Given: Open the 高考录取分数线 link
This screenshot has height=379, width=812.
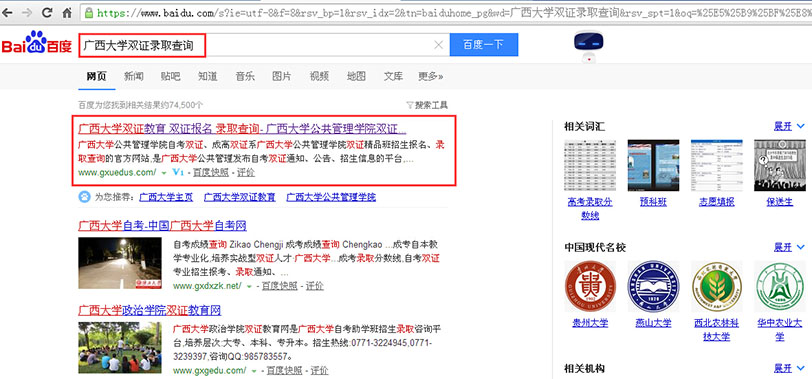Looking at the screenshot, I should 590,209.
